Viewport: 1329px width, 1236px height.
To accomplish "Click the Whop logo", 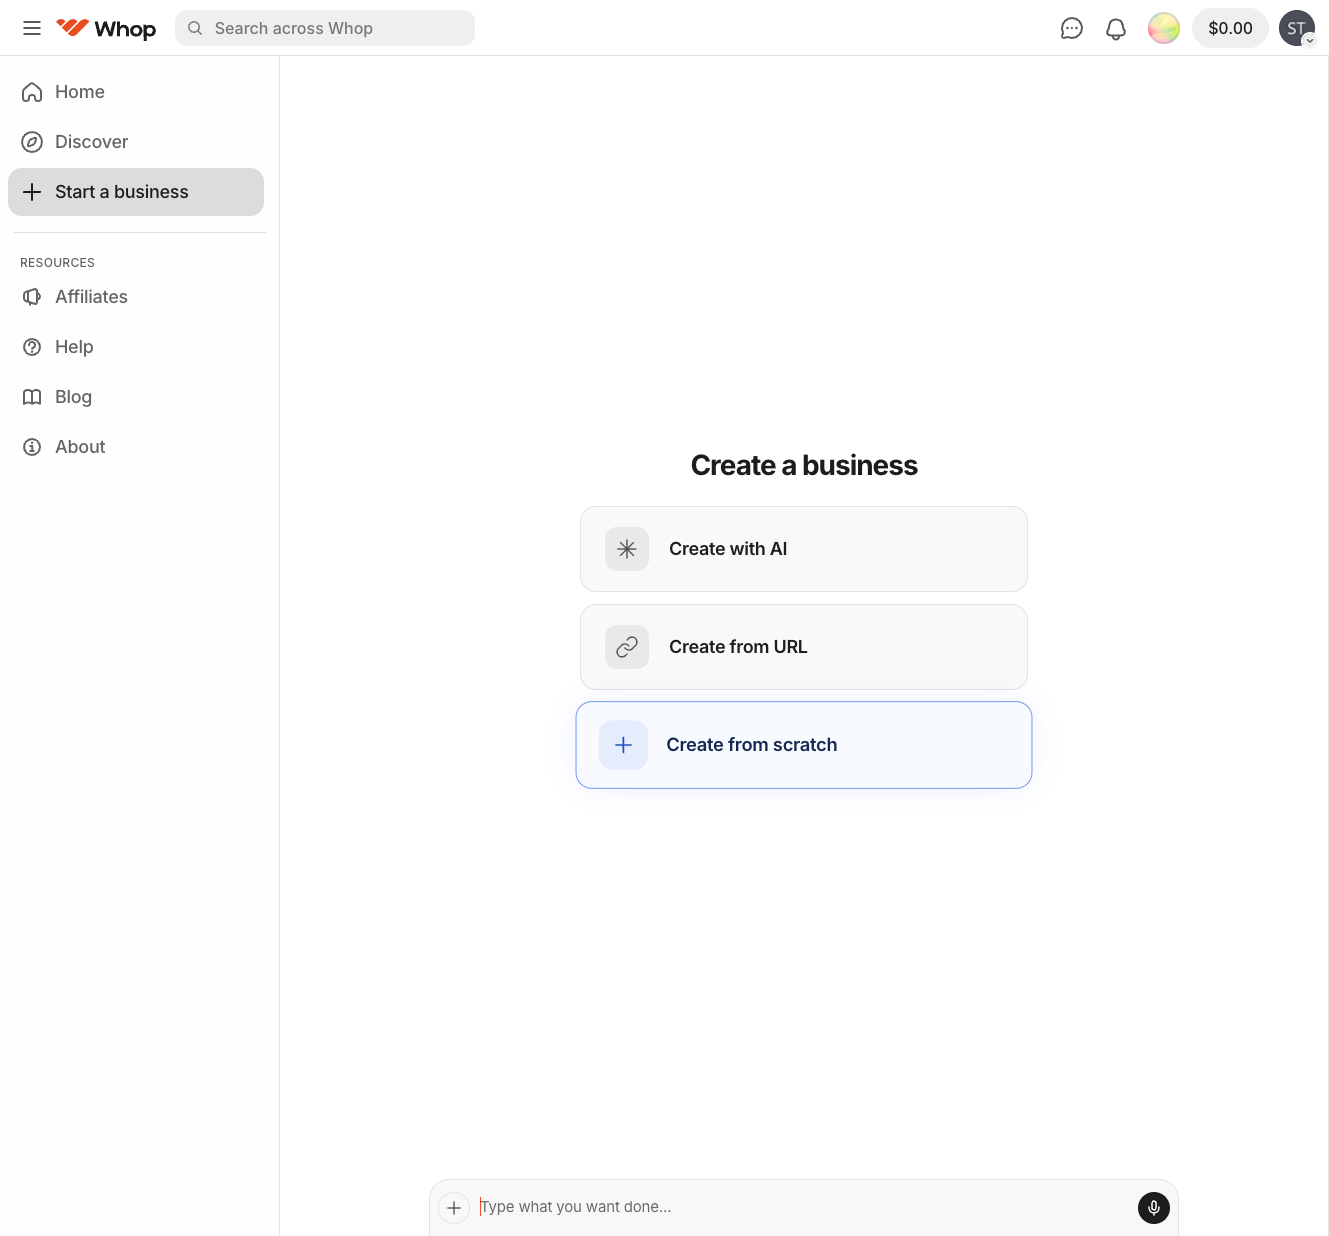I will point(106,28).
